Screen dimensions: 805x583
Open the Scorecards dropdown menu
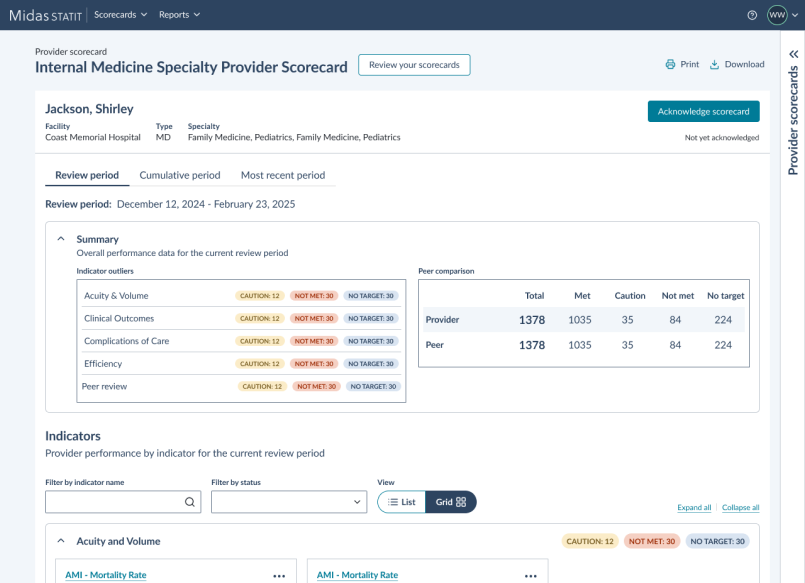[121, 15]
